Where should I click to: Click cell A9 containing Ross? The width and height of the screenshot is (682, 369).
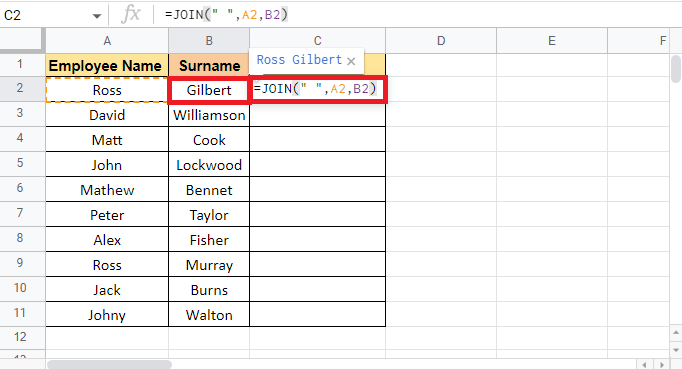tap(107, 265)
